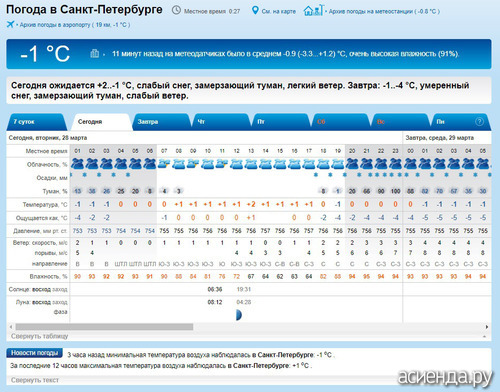Click the right scroll arrow of the table
The width and height of the screenshot is (500, 392).
pos(487,327)
